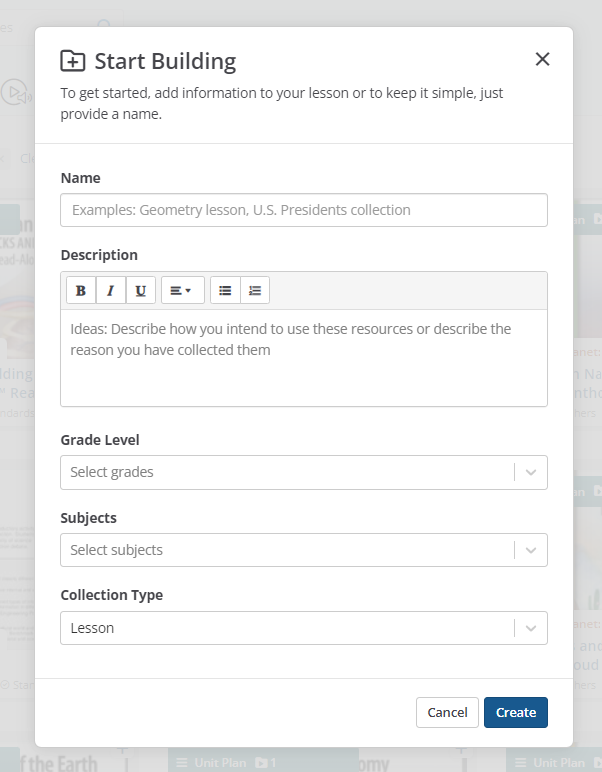The width and height of the screenshot is (602, 772).
Task: Insert a numbered list
Action: click(255, 291)
